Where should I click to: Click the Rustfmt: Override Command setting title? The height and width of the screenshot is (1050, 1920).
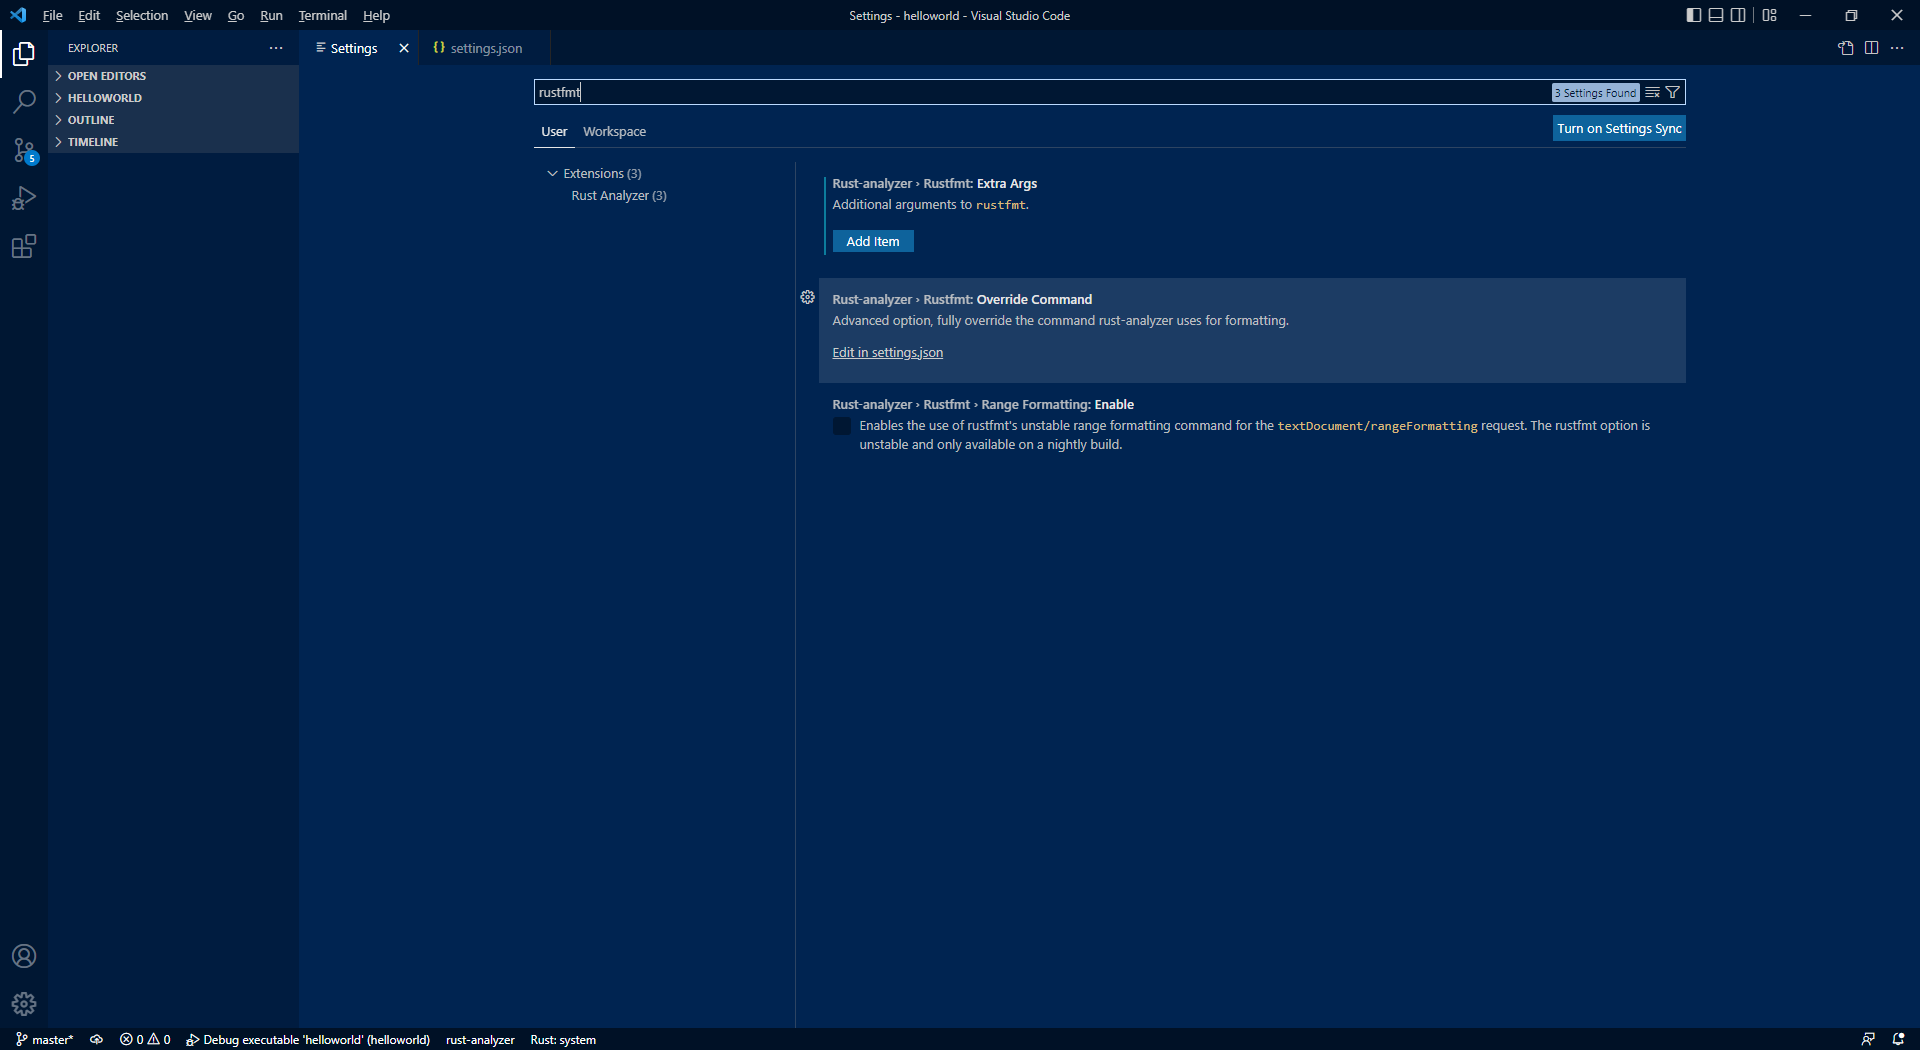coord(962,300)
